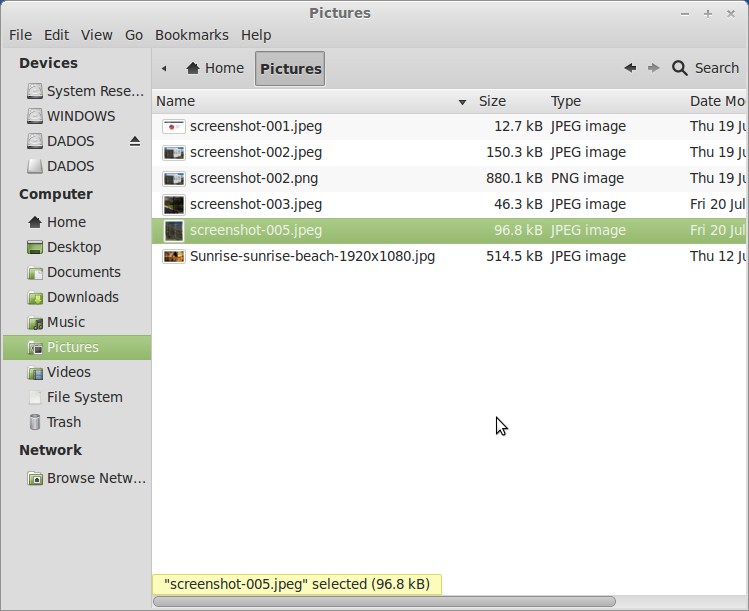749x611 pixels.
Task: Open Desktop in the sidebar
Action: click(74, 247)
